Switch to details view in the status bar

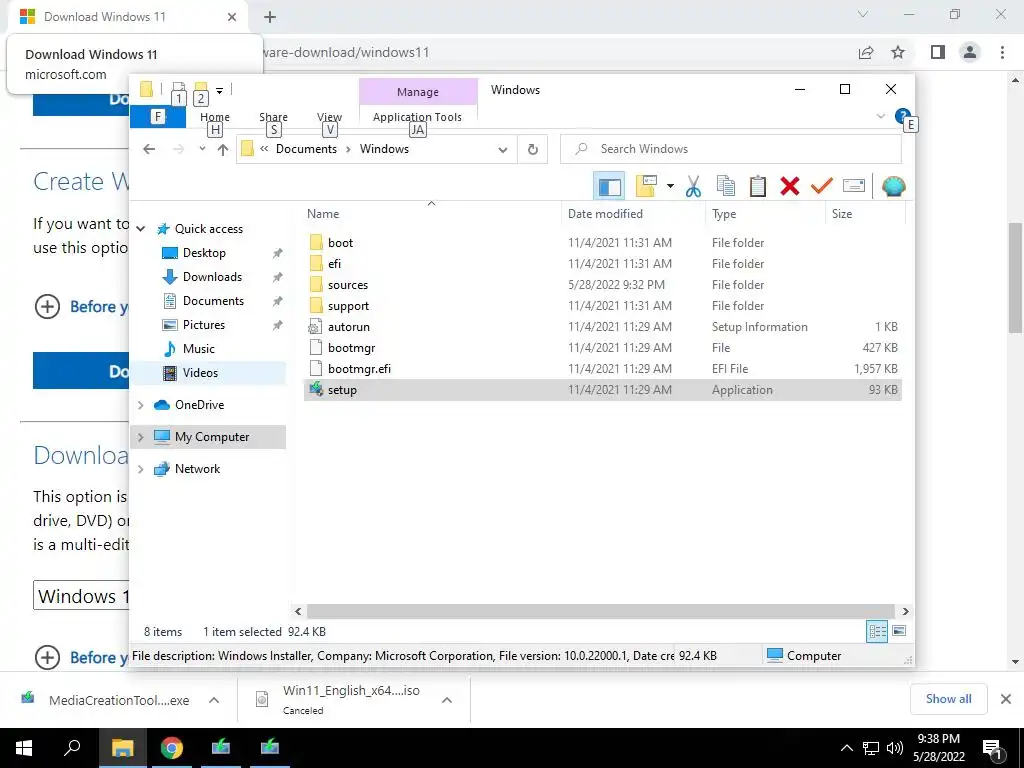877,632
